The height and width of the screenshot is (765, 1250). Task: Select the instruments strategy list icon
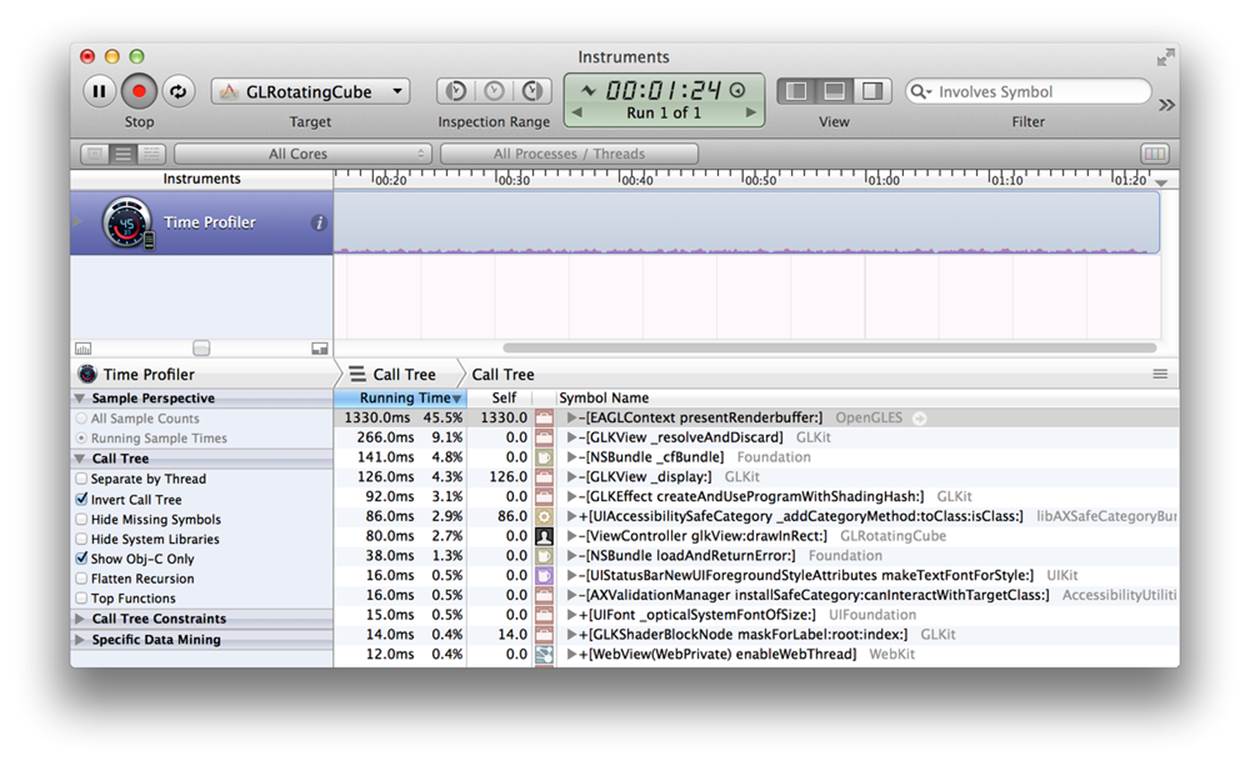[123, 154]
